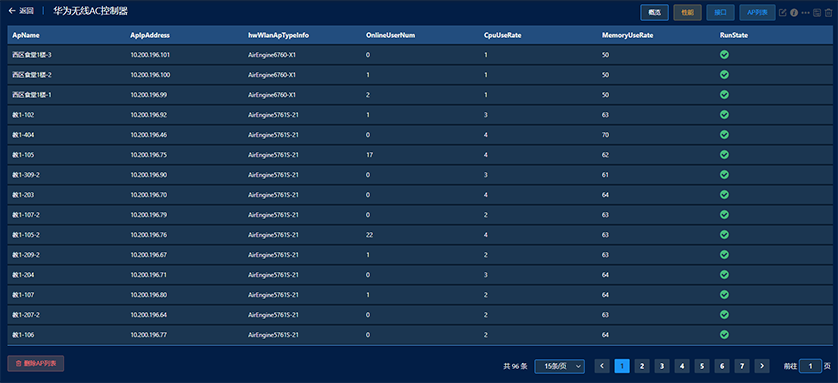Screen dimensions: 838x383
Task: Click the save/archive icon in header
Action: click(x=817, y=12)
